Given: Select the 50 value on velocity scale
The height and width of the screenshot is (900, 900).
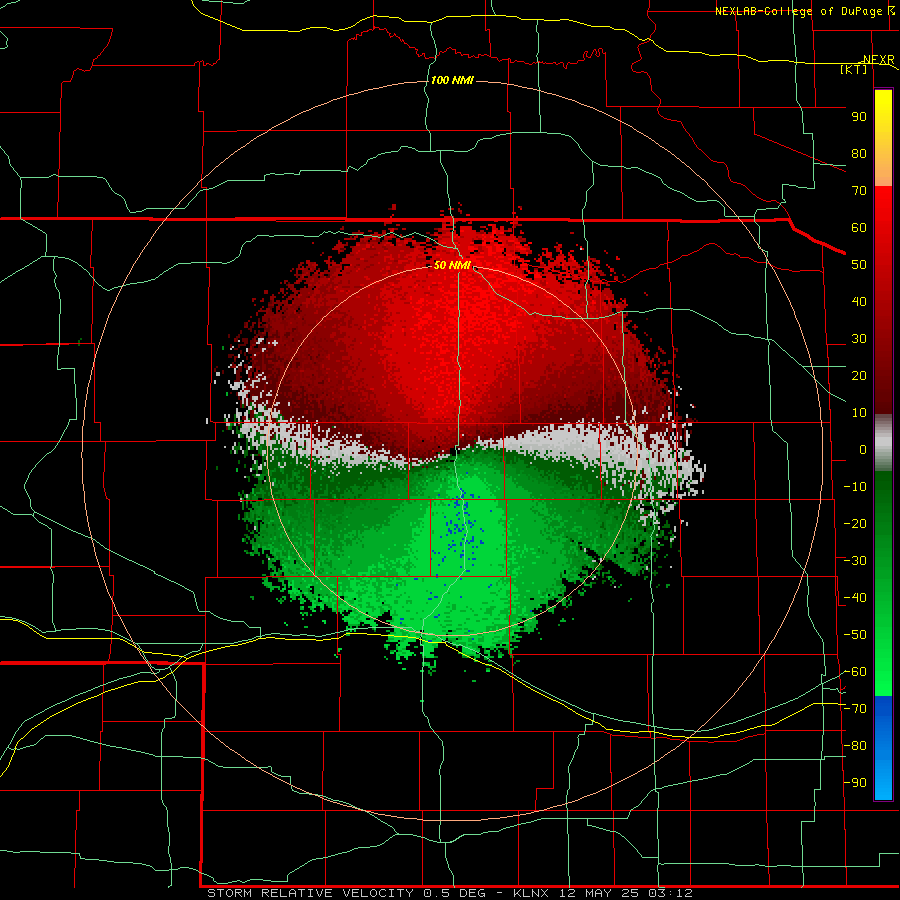Looking at the screenshot, I should [x=859, y=265].
